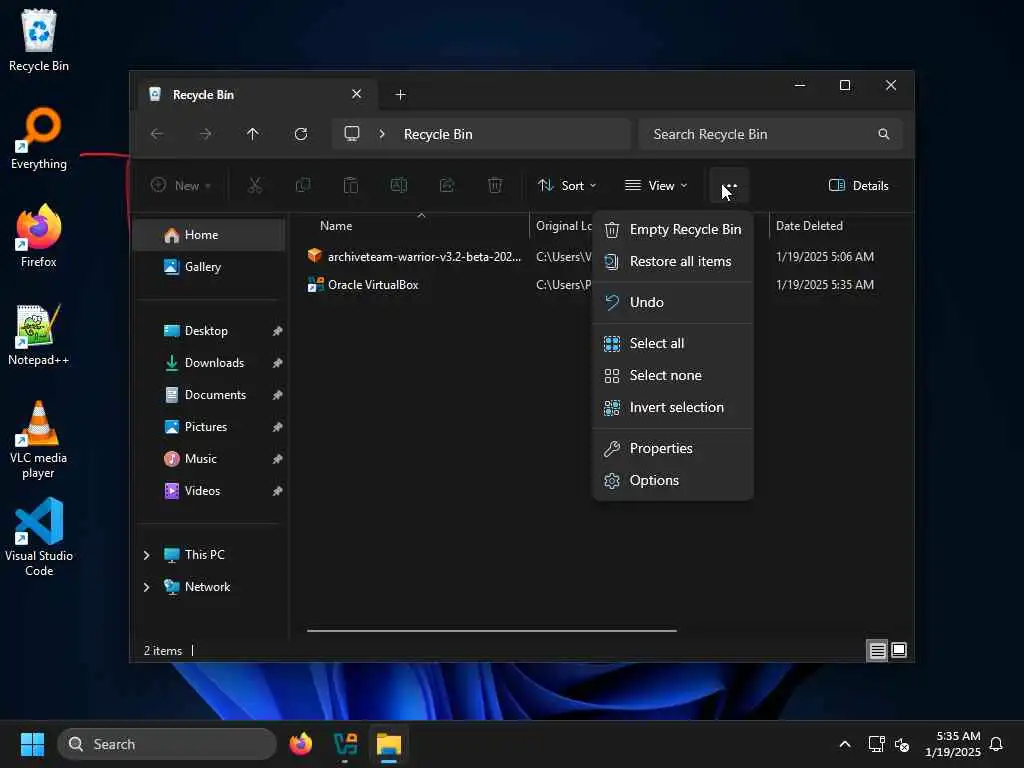Image resolution: width=1024 pixels, height=768 pixels.
Task: Choose Empty Recycle Bin
Action: pos(673,229)
